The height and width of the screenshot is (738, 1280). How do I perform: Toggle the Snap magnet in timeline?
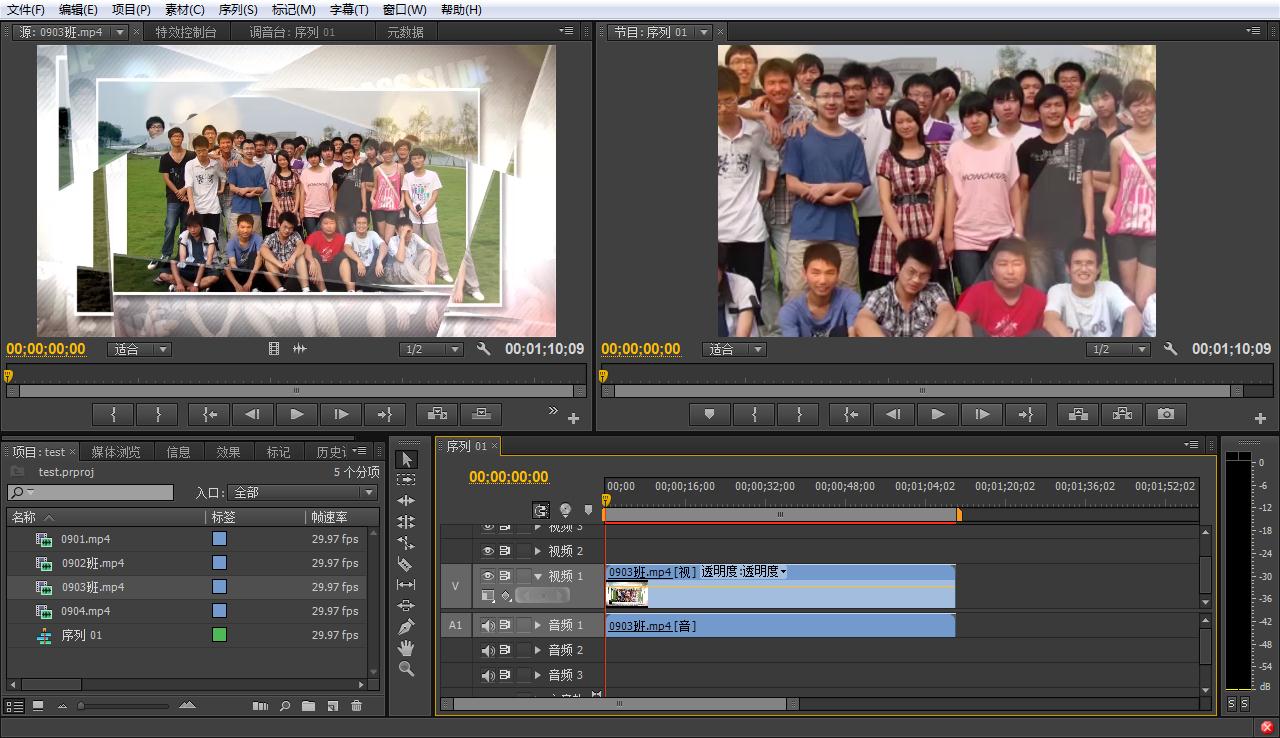541,511
